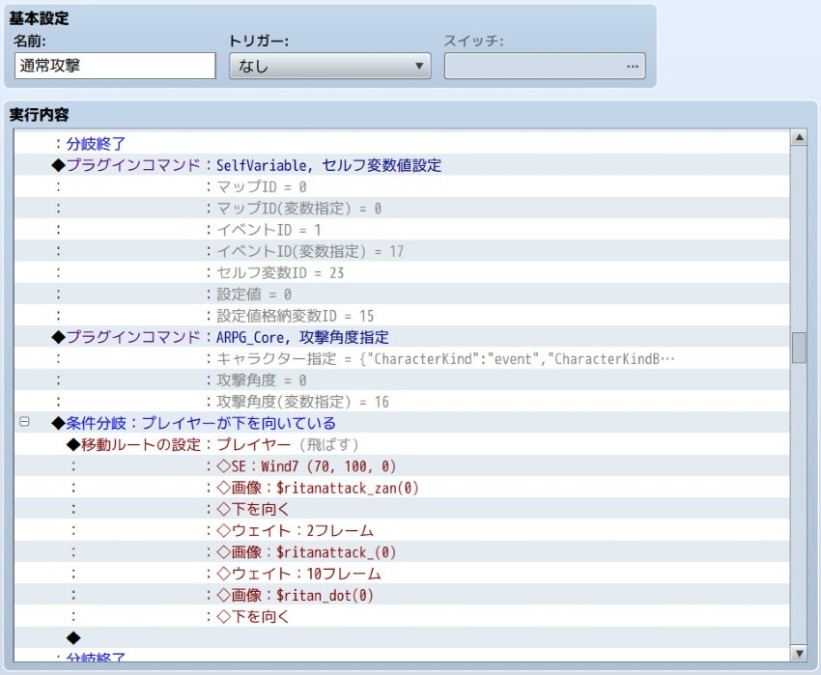821x675 pixels.
Task: Click the キャラクター指定 parameter line
Action: pos(440,358)
